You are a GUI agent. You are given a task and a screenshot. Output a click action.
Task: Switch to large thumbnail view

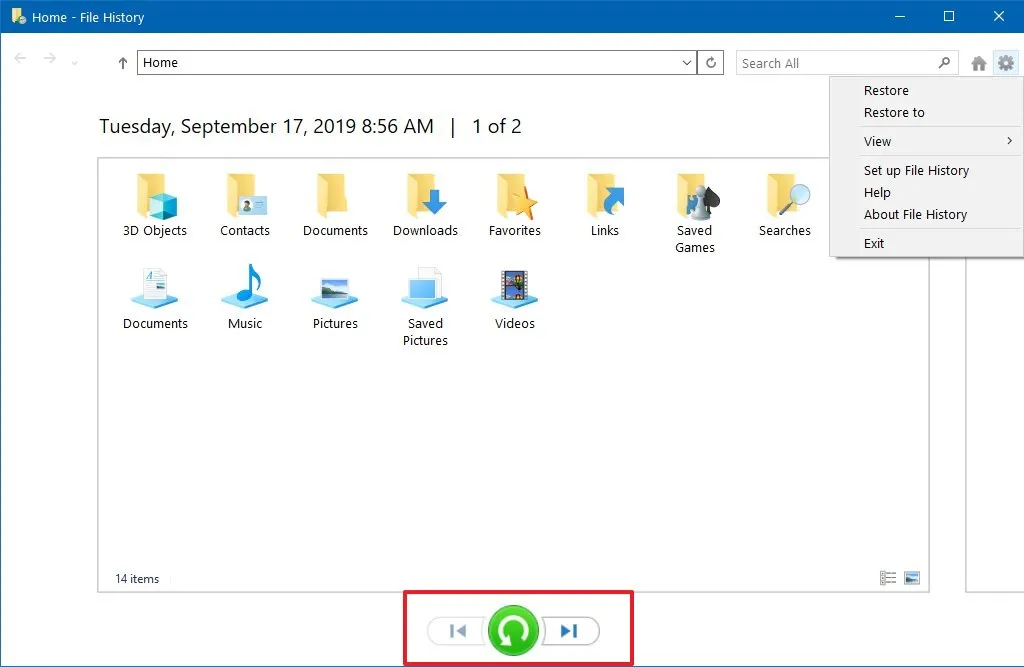pyautogui.click(x=911, y=578)
